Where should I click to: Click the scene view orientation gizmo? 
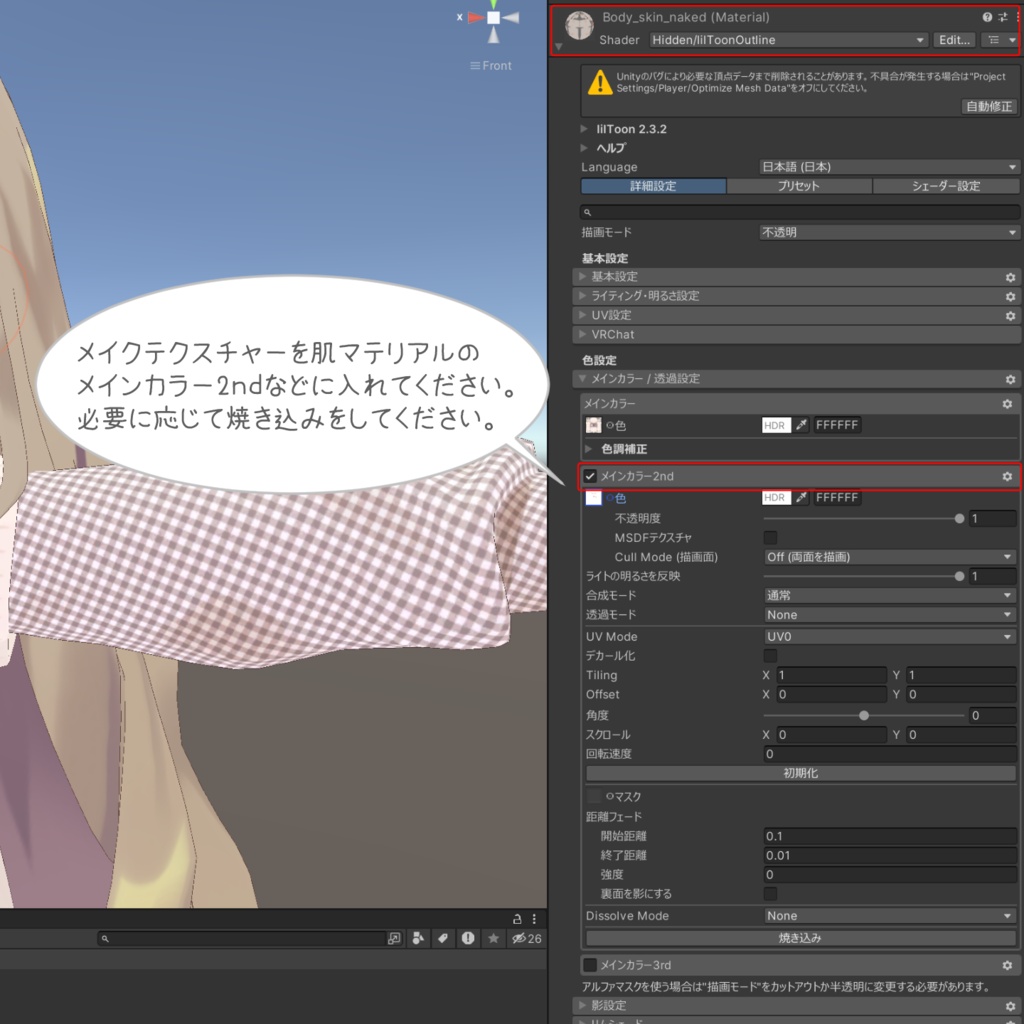(493, 18)
